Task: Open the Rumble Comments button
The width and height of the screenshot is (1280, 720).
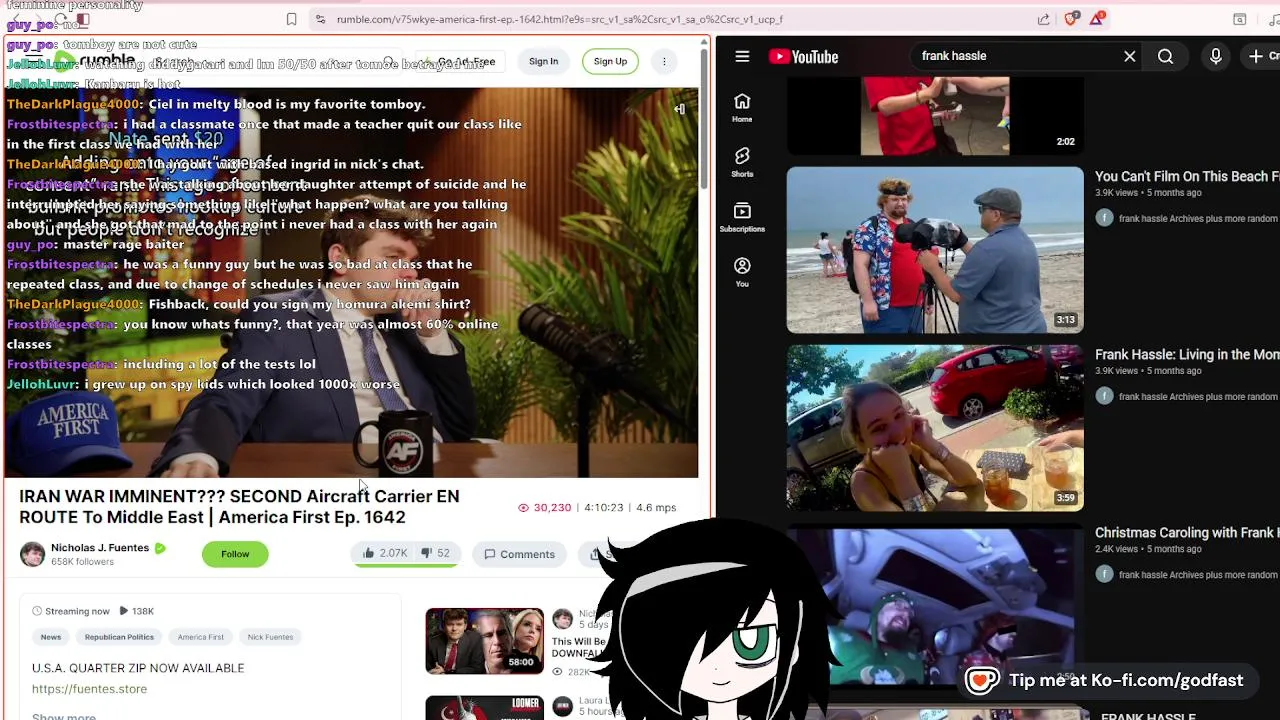Action: tap(519, 554)
